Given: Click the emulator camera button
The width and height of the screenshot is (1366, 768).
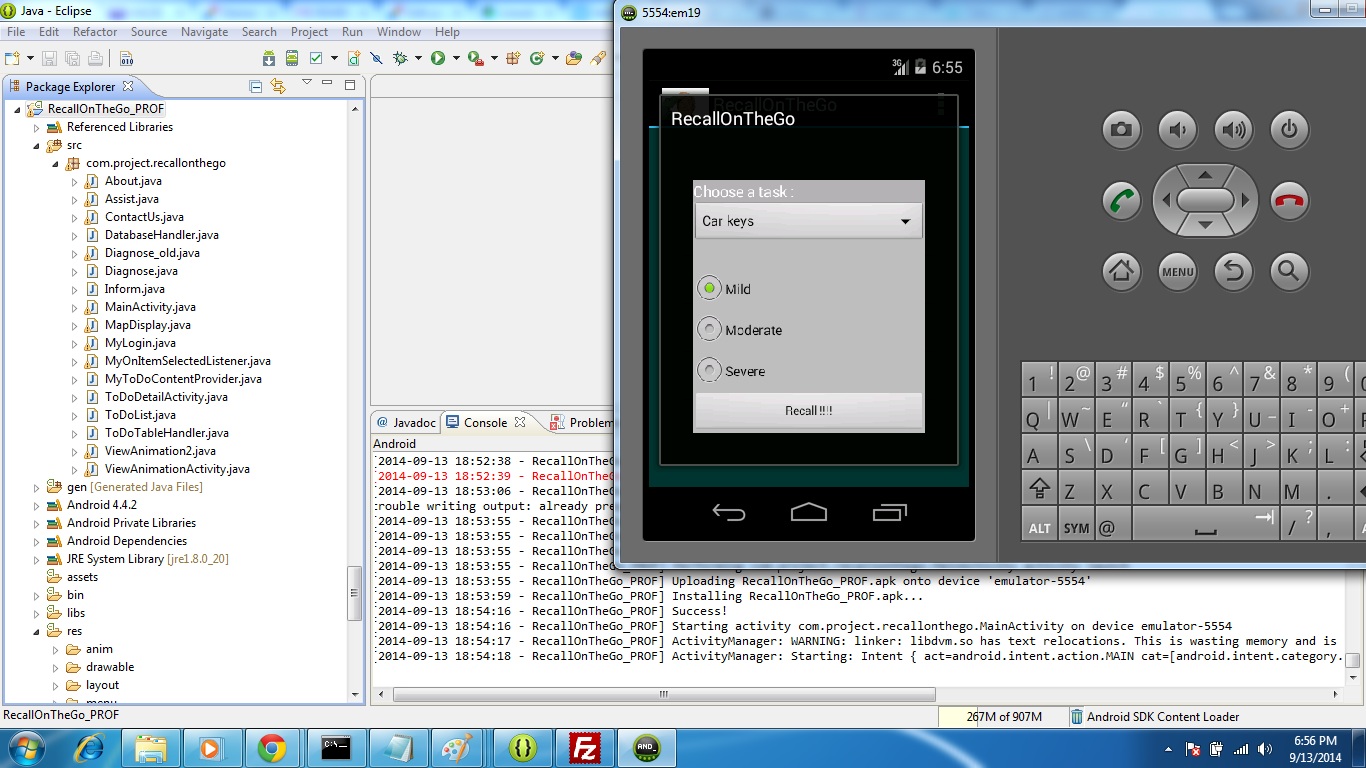Looking at the screenshot, I should tap(1122, 129).
